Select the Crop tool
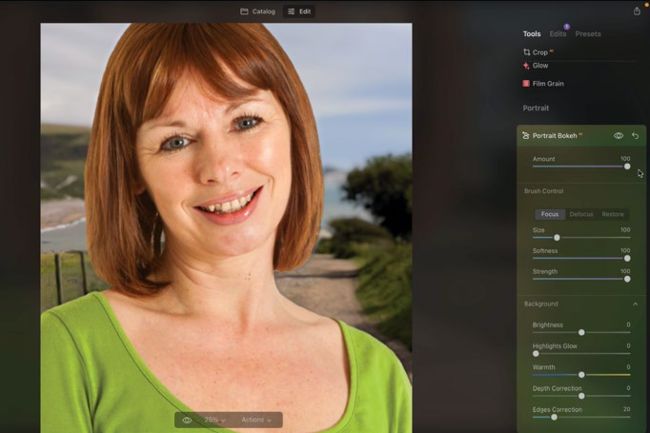 click(x=540, y=52)
